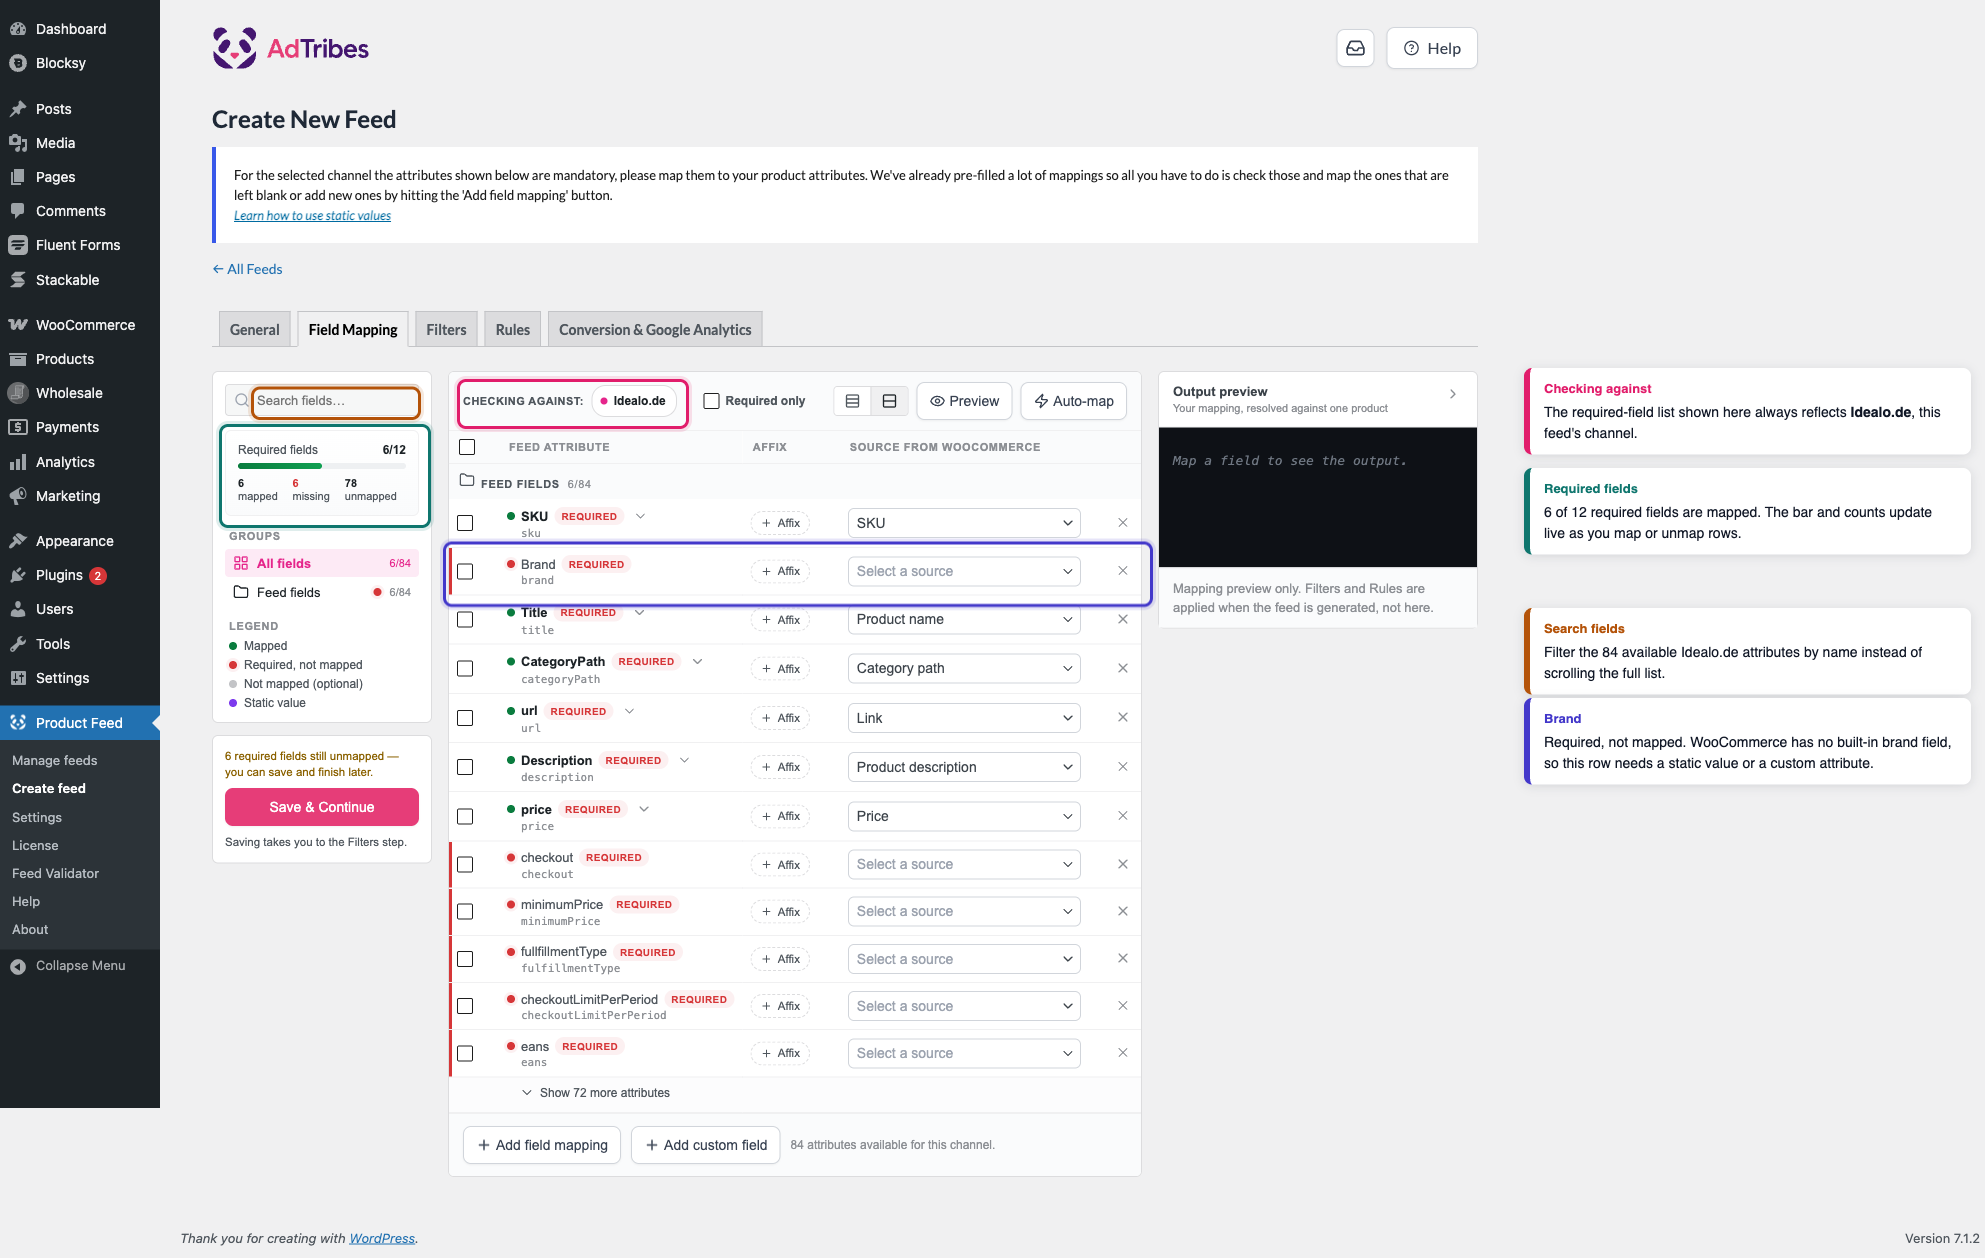Expand Show 72 more attributes

point(596,1093)
